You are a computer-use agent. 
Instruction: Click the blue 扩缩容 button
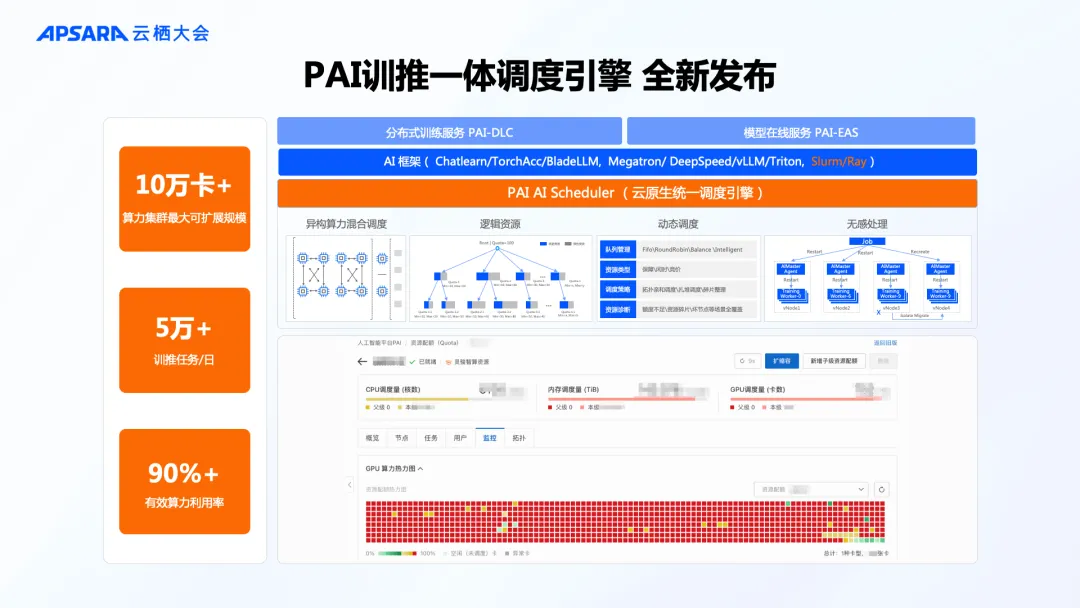coord(782,361)
